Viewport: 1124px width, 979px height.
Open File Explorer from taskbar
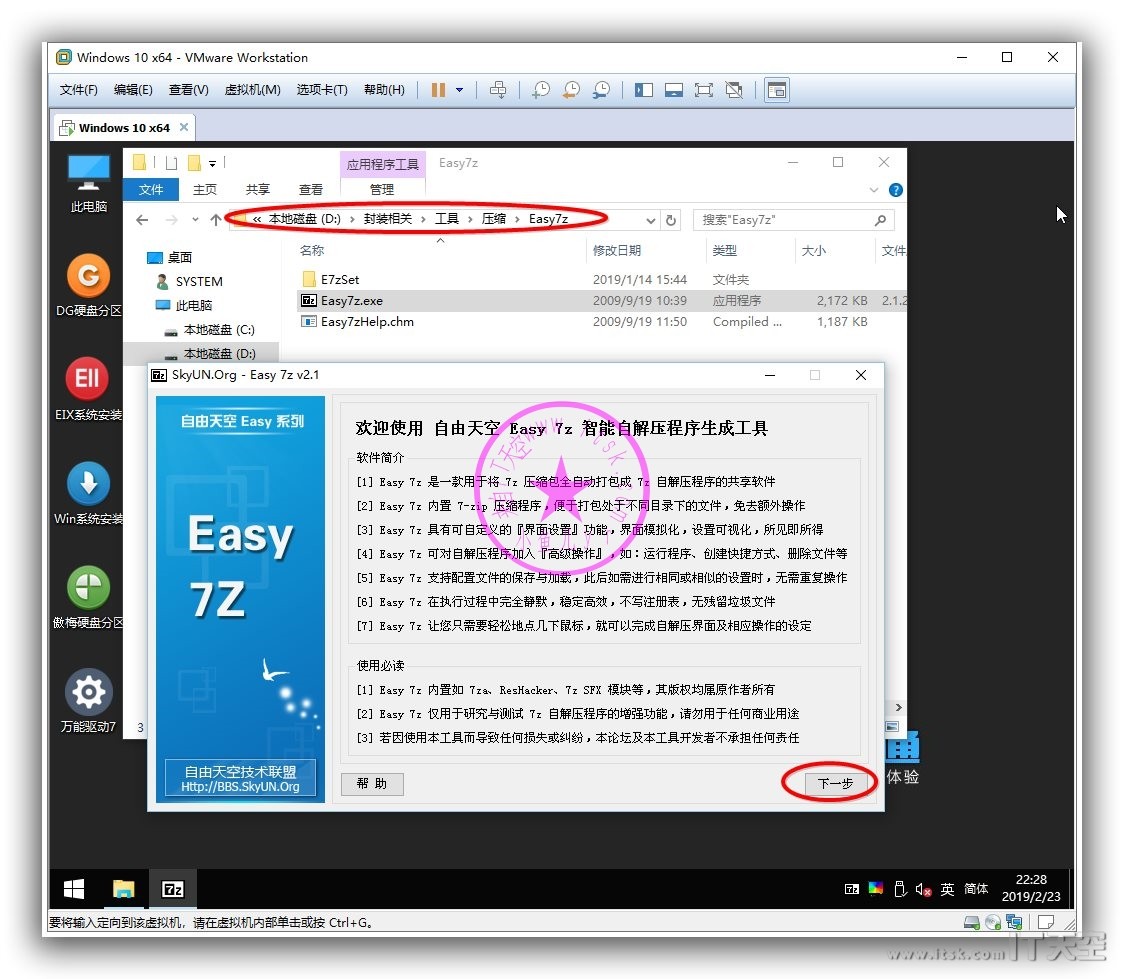click(123, 889)
